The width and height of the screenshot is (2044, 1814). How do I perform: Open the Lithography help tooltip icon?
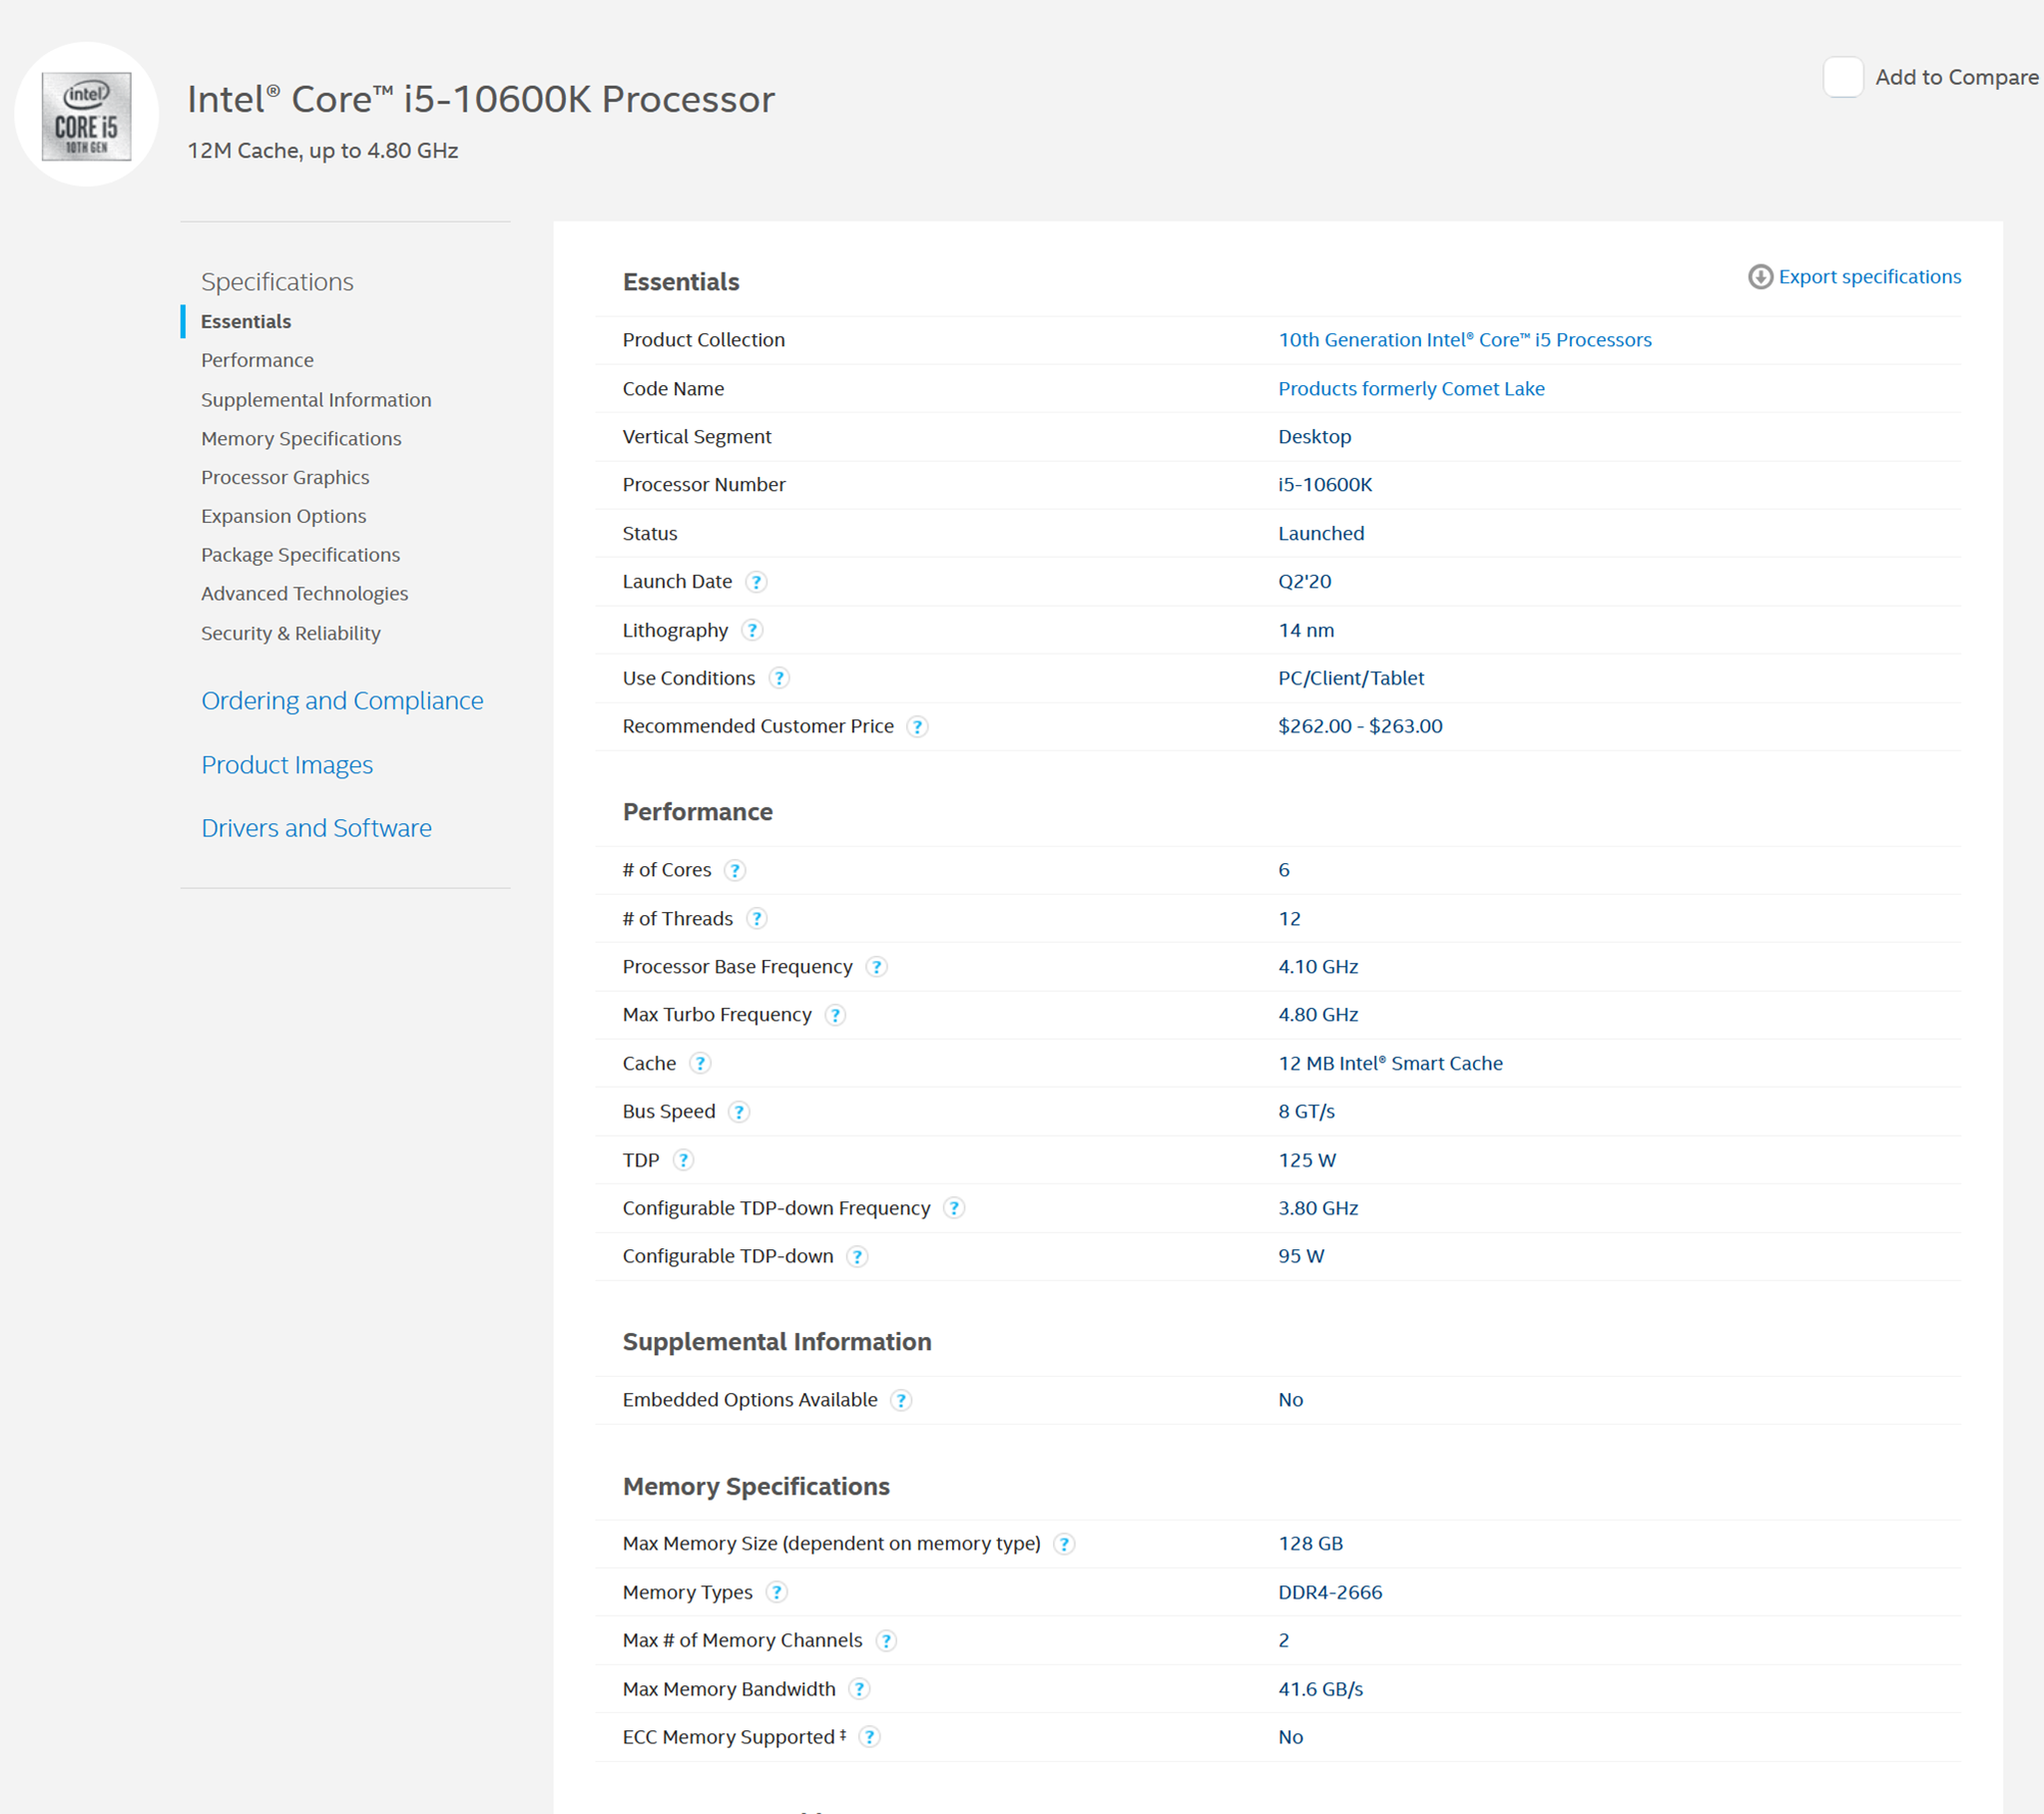(752, 630)
